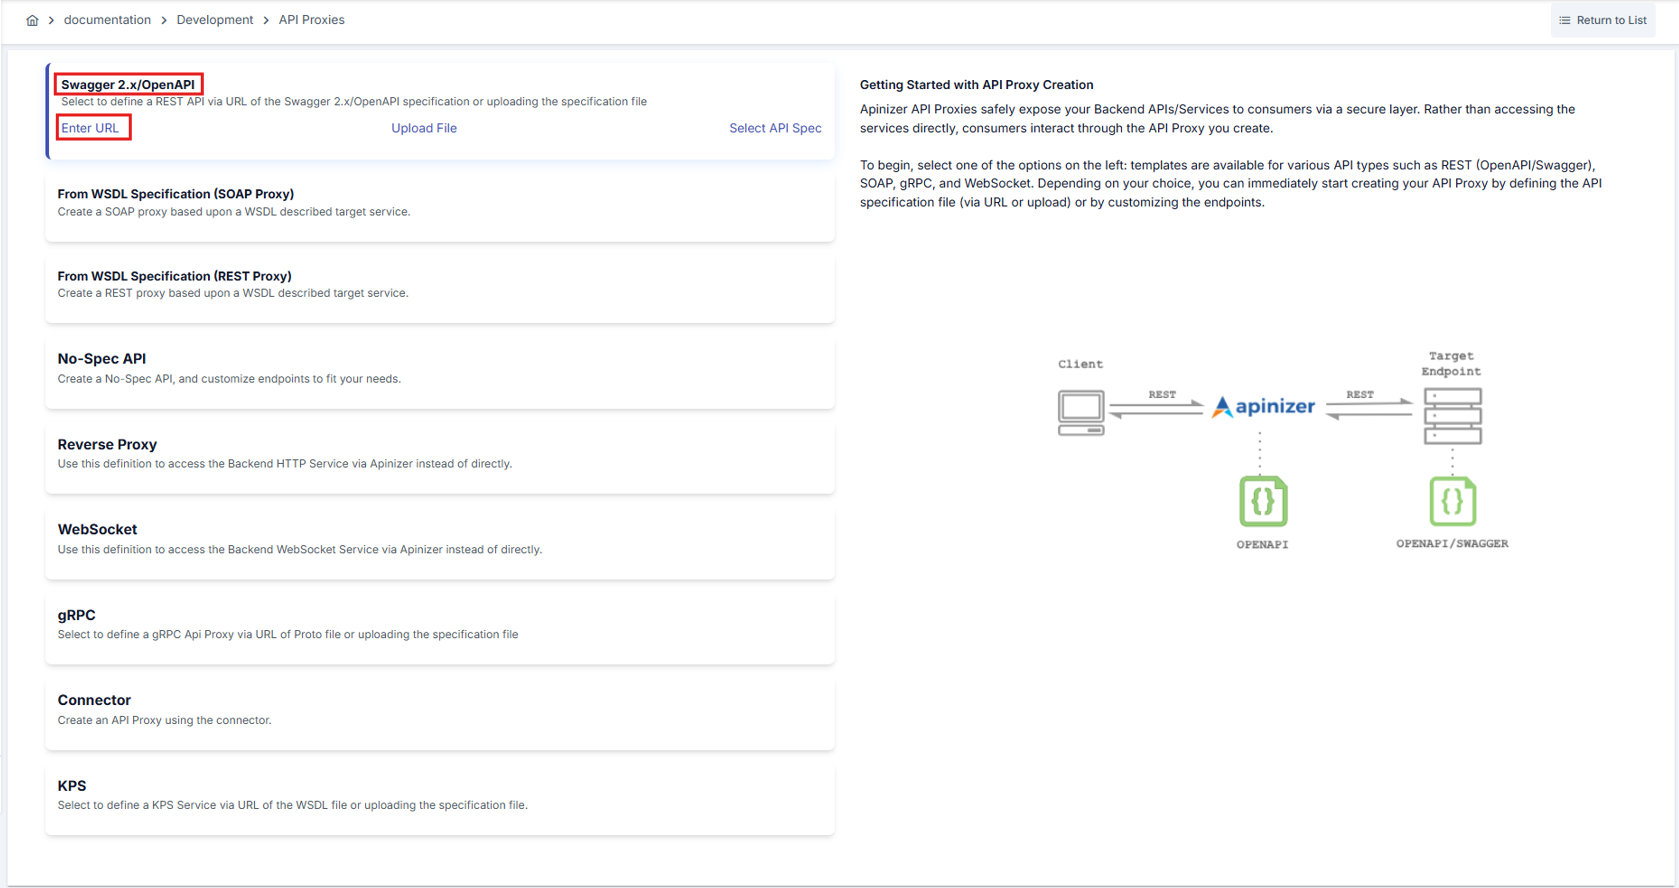Open API Proxies breadcrumb

pyautogui.click(x=311, y=20)
